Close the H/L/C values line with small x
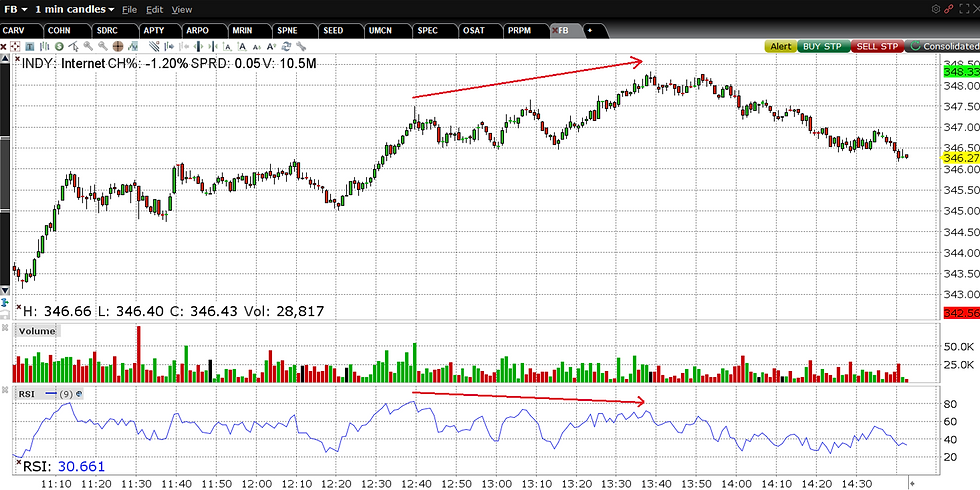Image resolution: width=980 pixels, height=490 pixels. [19, 307]
